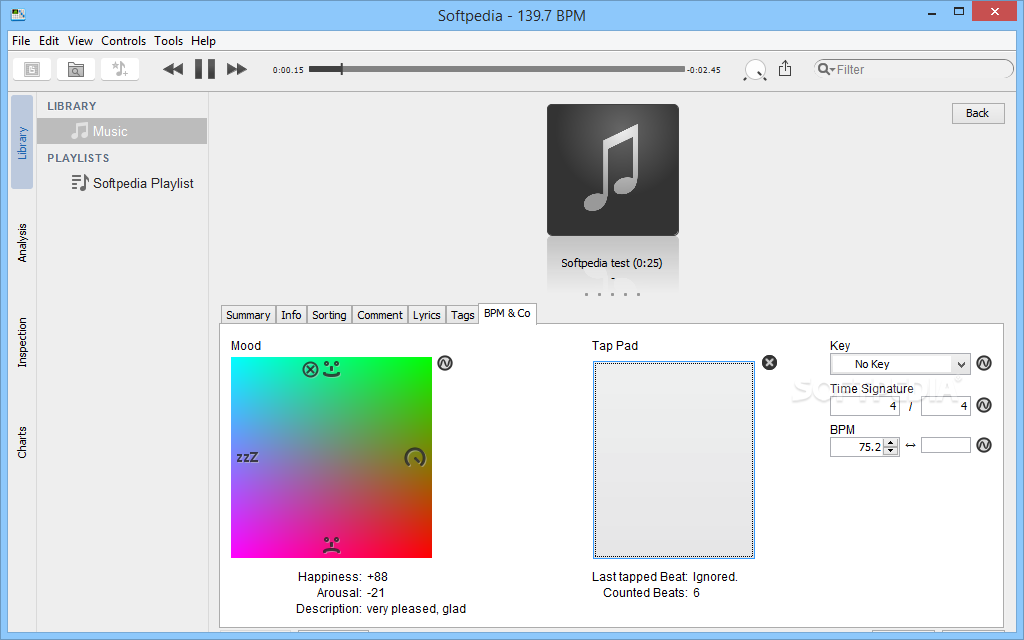Open the Tools menu
Screen dimensions: 1024x640
[x=168, y=40]
